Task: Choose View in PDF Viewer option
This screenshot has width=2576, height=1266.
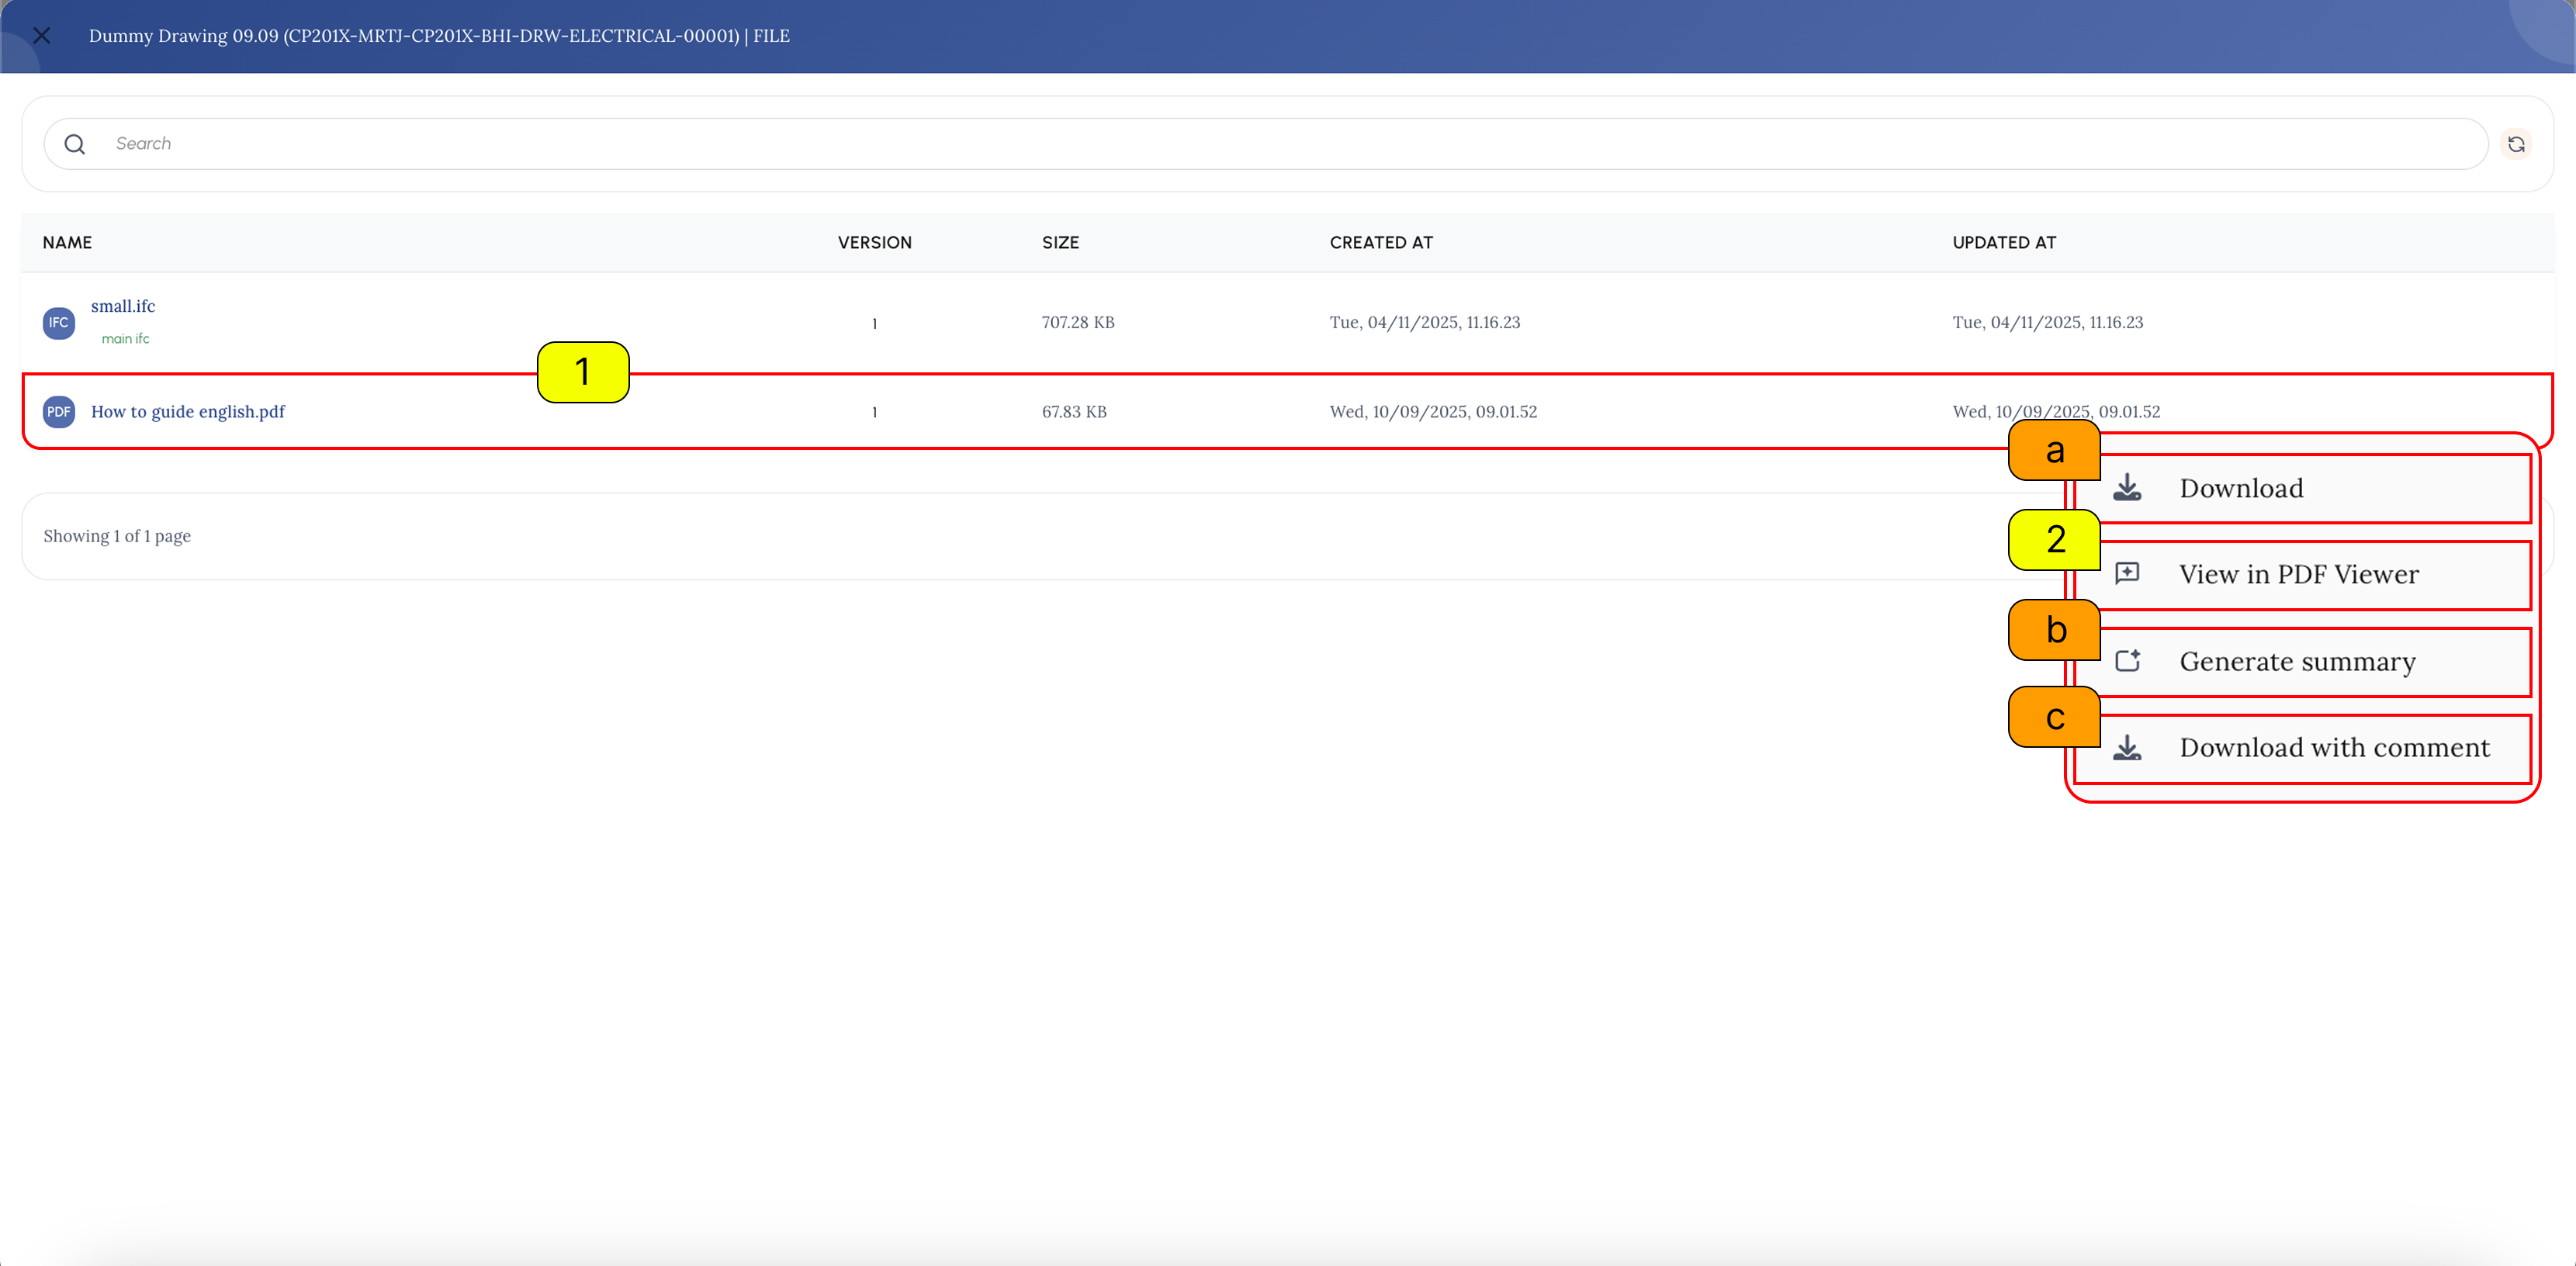Action: 2302,575
